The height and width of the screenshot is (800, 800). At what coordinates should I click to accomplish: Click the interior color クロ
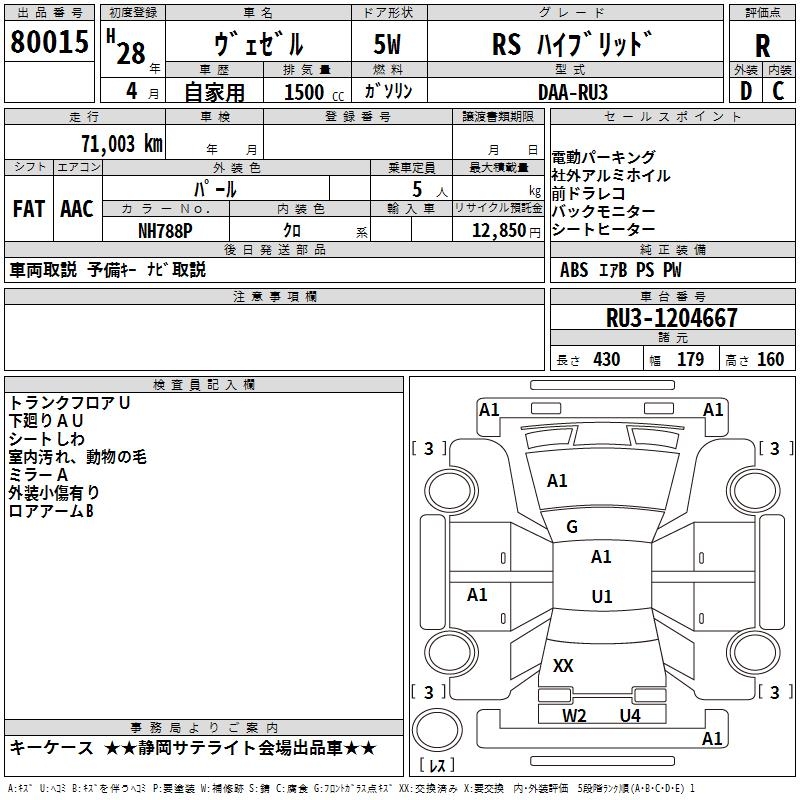292,231
